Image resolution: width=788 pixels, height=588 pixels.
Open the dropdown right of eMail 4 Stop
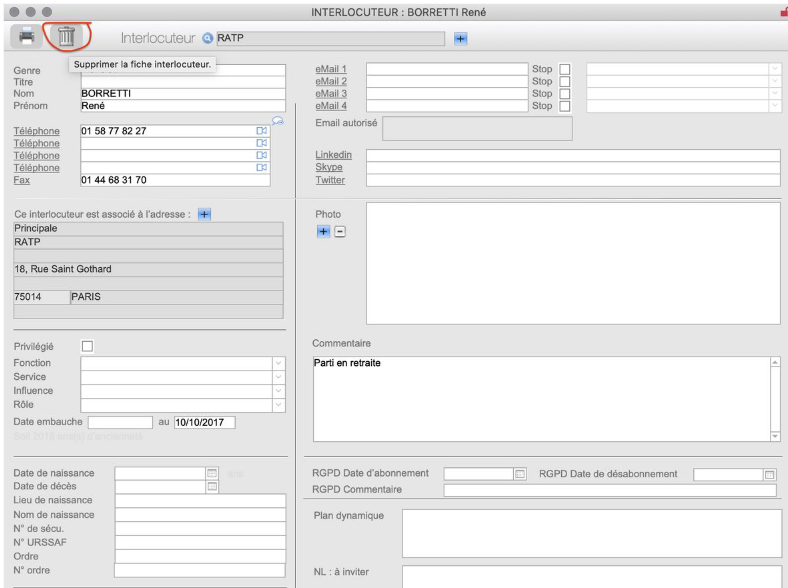click(x=774, y=106)
